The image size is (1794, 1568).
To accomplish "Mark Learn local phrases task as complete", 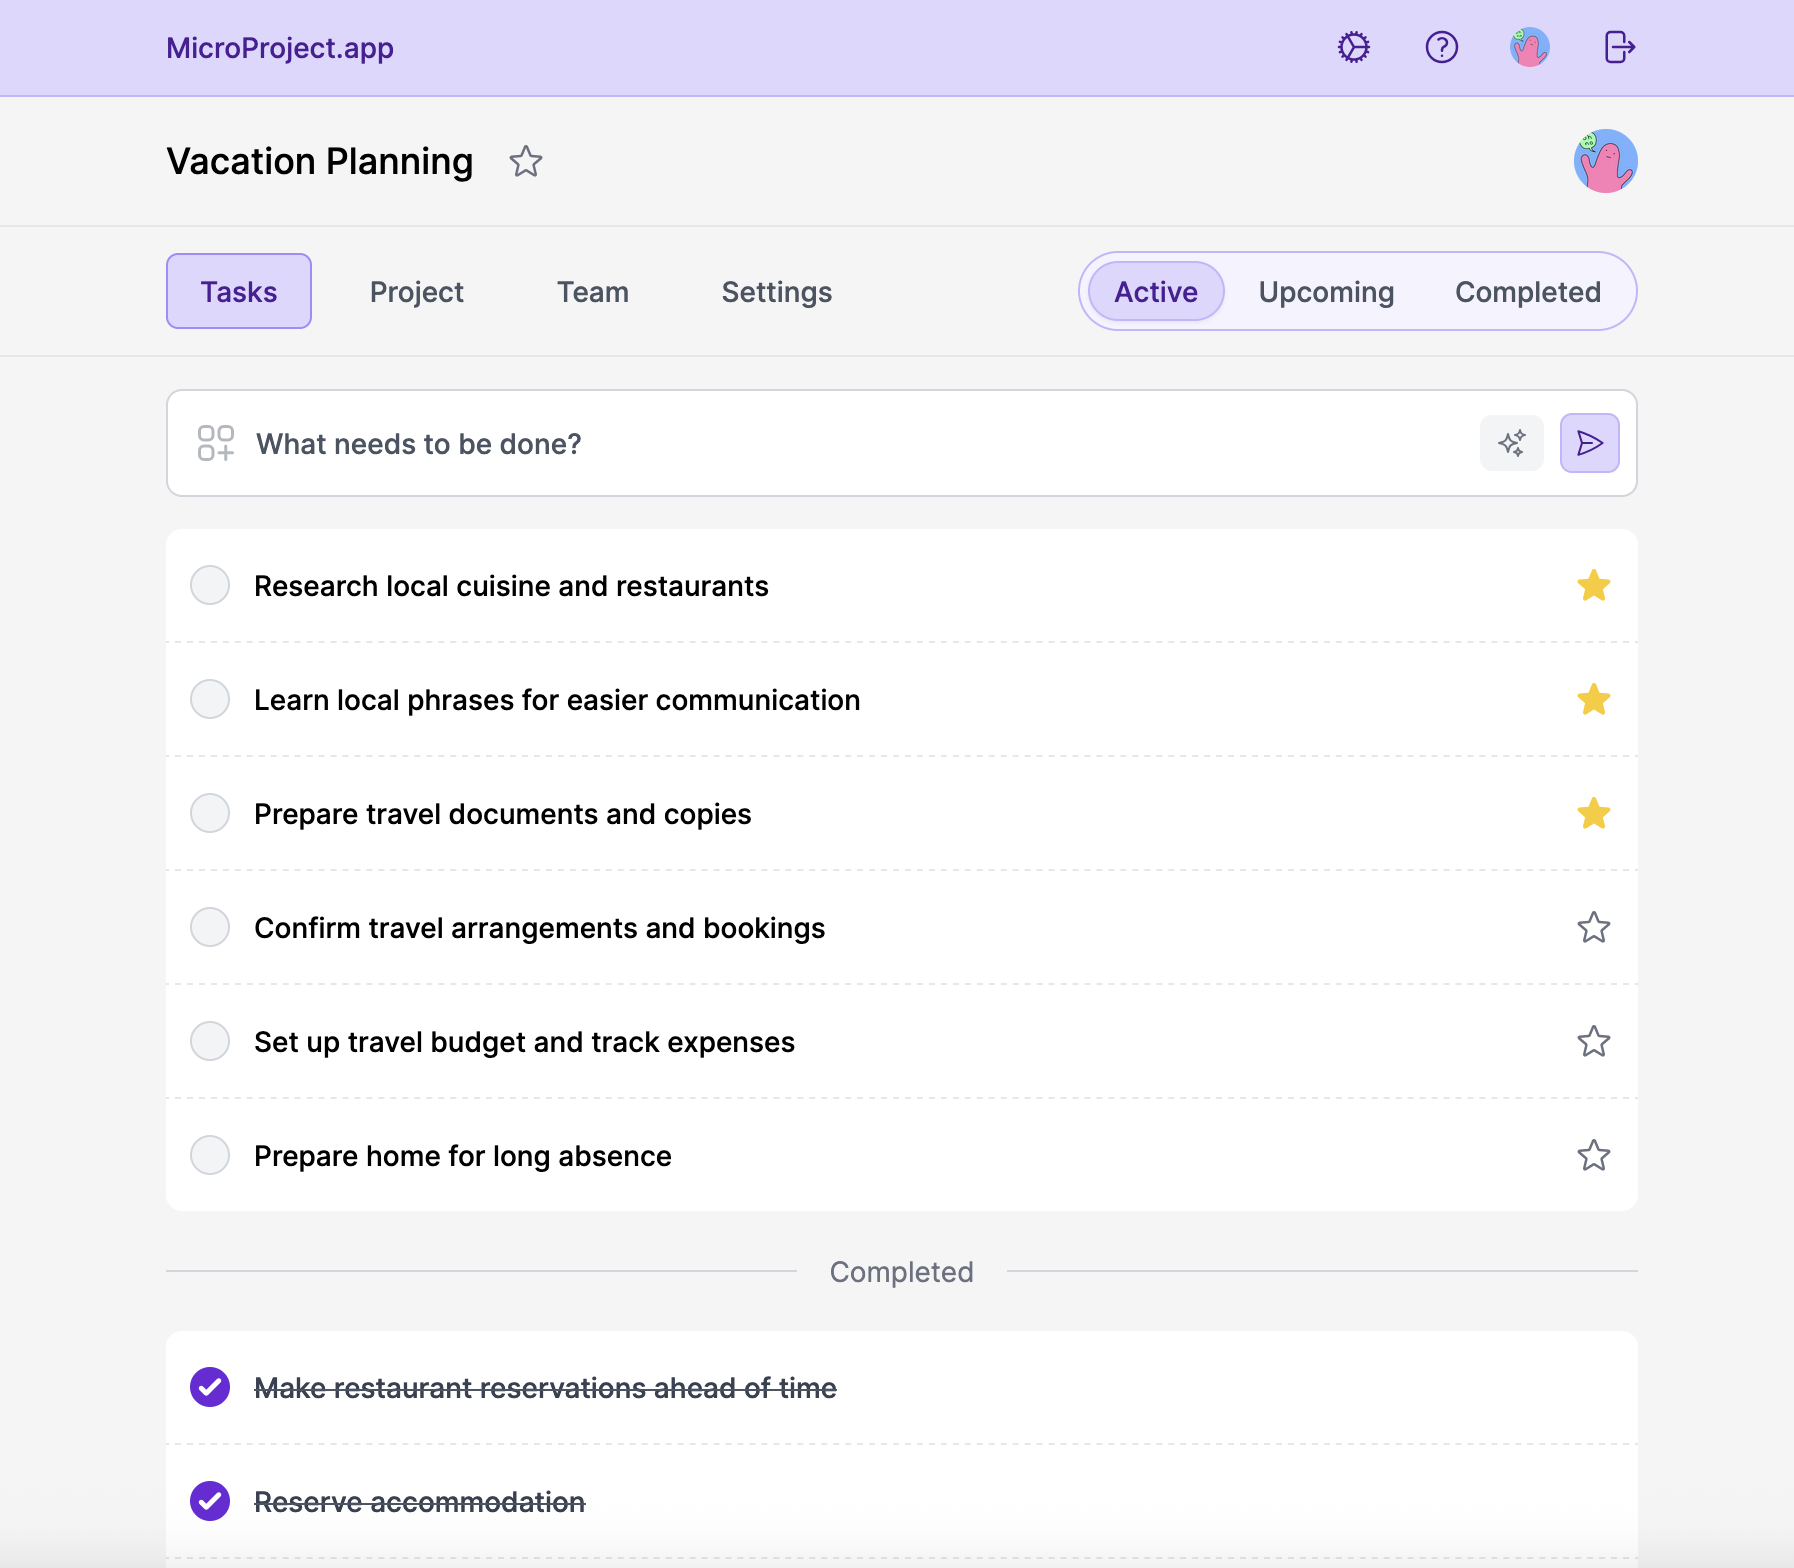I will click(x=210, y=700).
